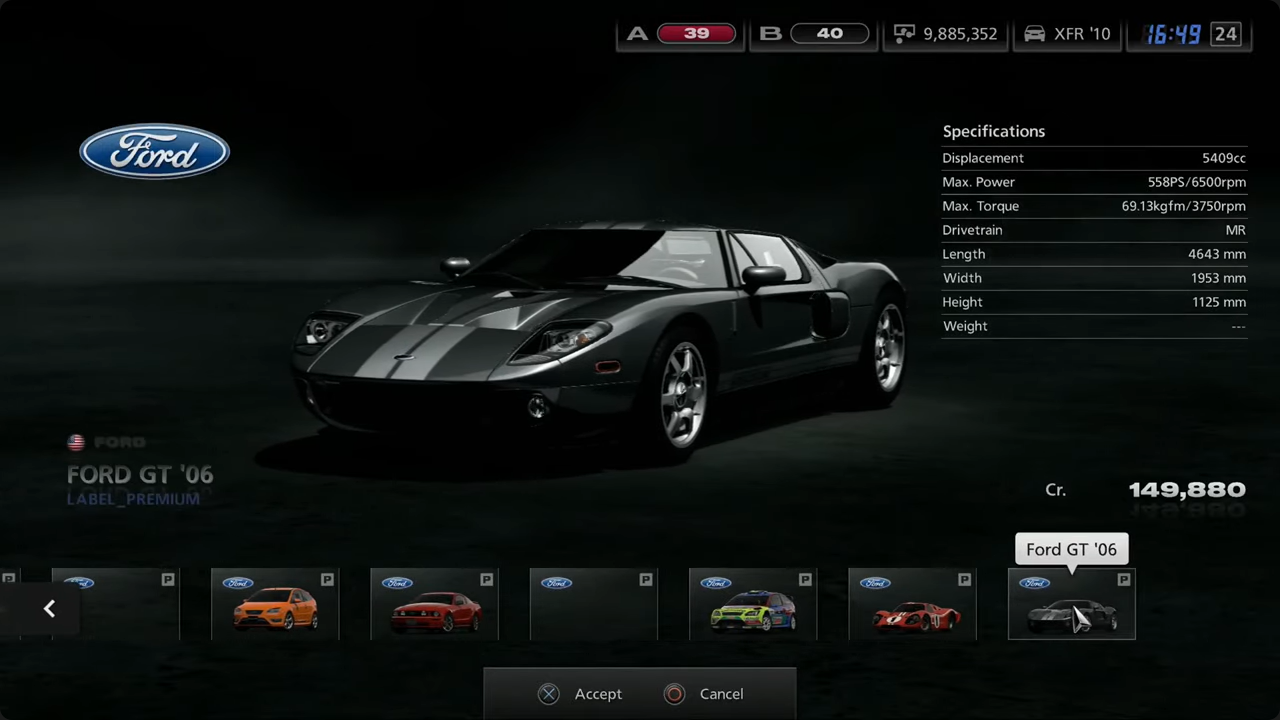Screen dimensions: 1280x720
Task: Select the green rally Ford Focus thumbnail
Action: point(753,605)
